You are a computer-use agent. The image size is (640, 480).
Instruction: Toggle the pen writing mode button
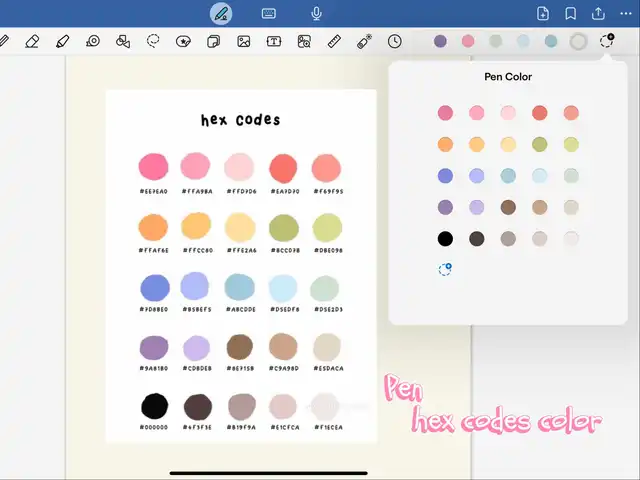[x=221, y=13]
